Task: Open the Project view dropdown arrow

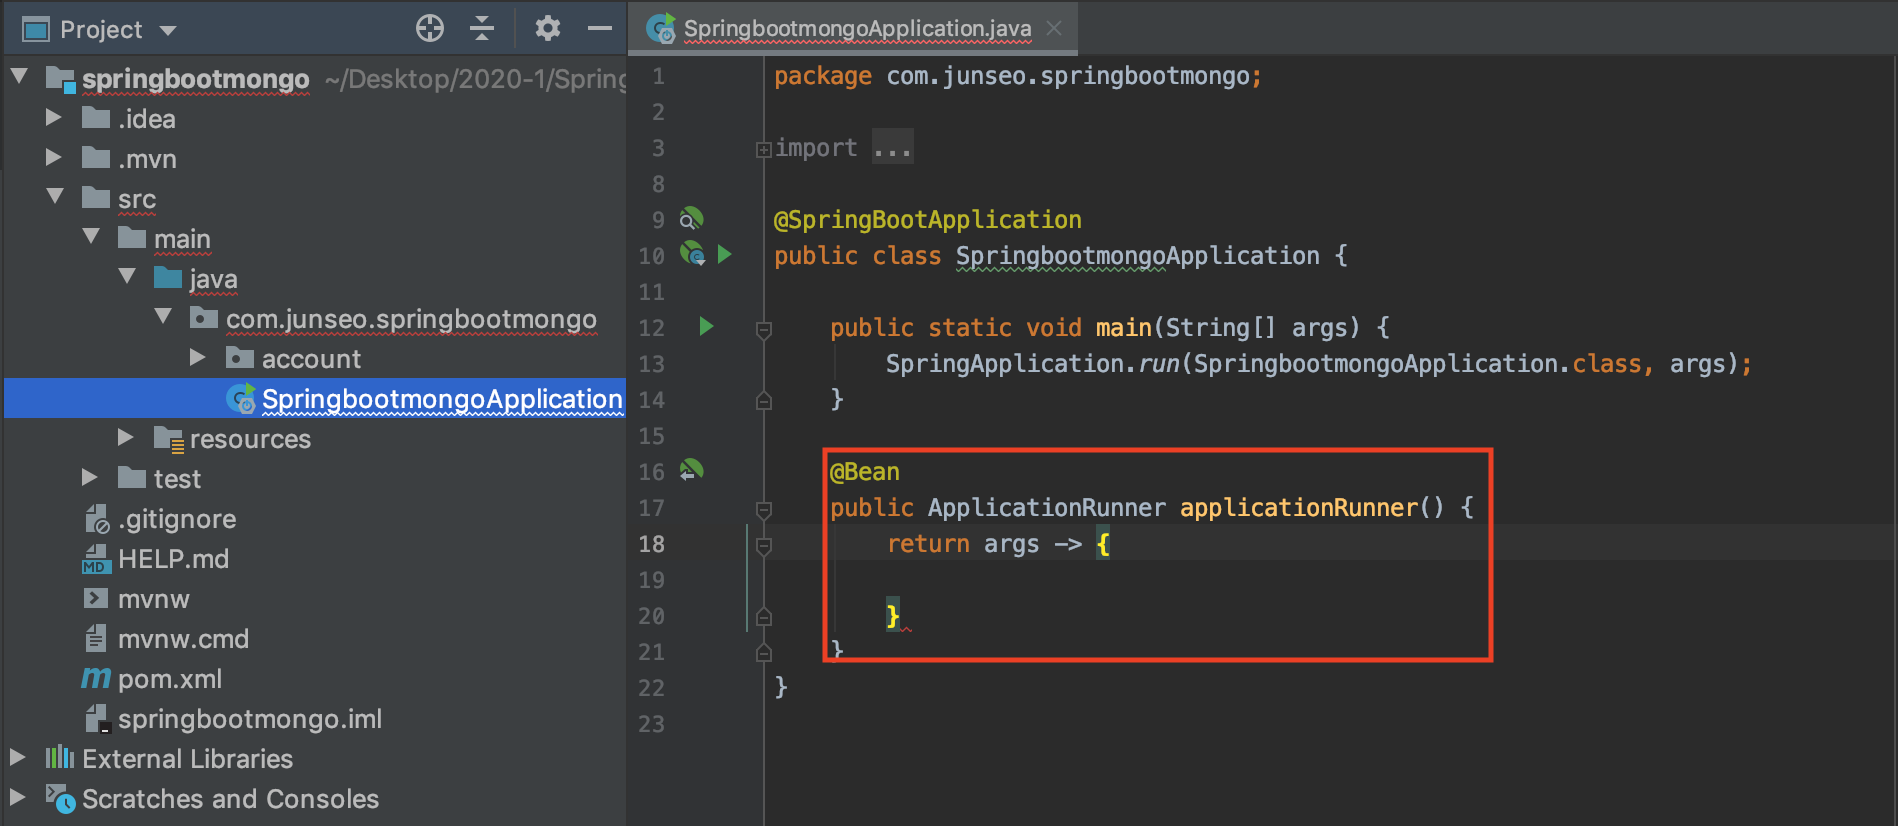Action: [168, 31]
